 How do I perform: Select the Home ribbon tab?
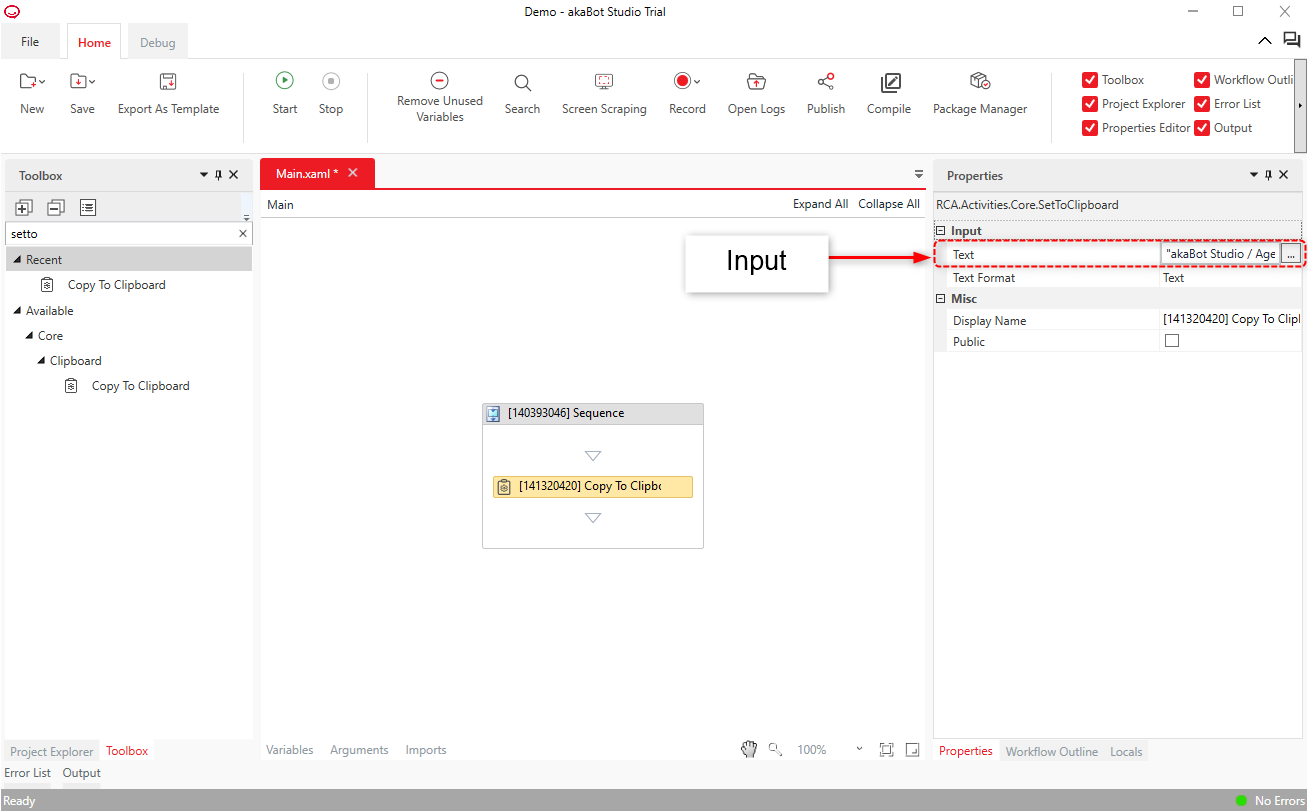(x=95, y=43)
